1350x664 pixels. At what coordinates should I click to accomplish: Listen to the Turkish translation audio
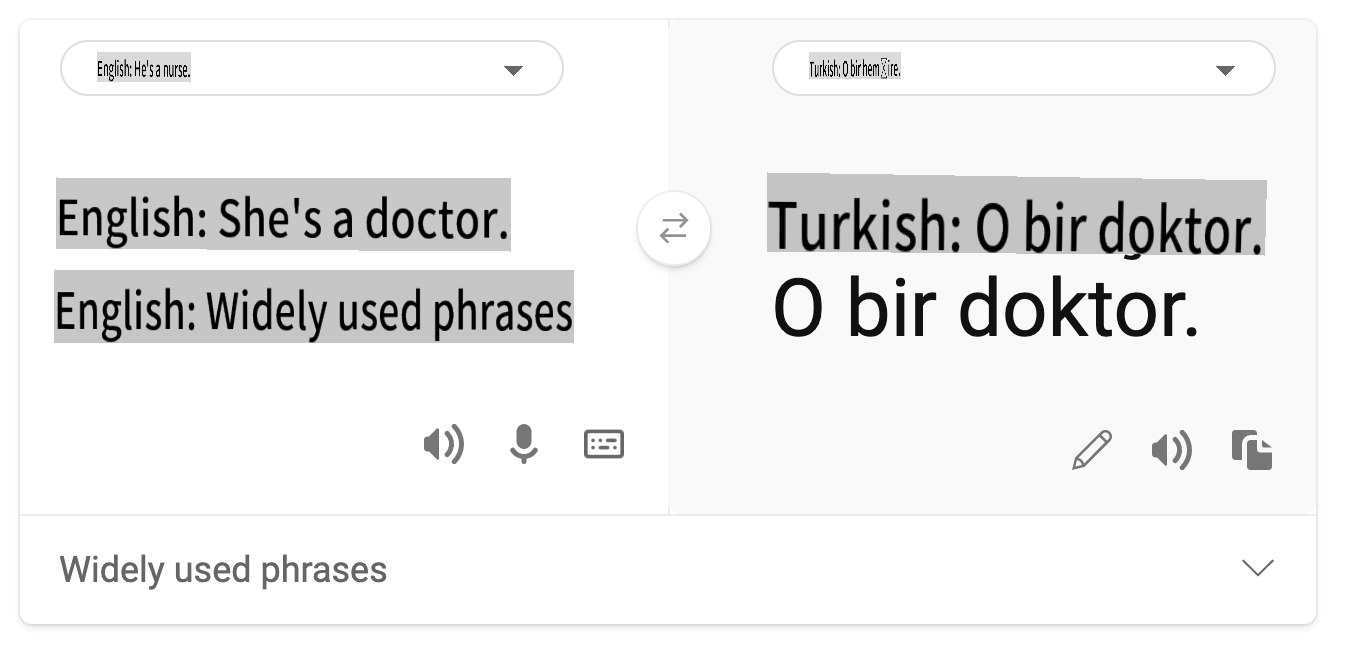pos(1171,451)
